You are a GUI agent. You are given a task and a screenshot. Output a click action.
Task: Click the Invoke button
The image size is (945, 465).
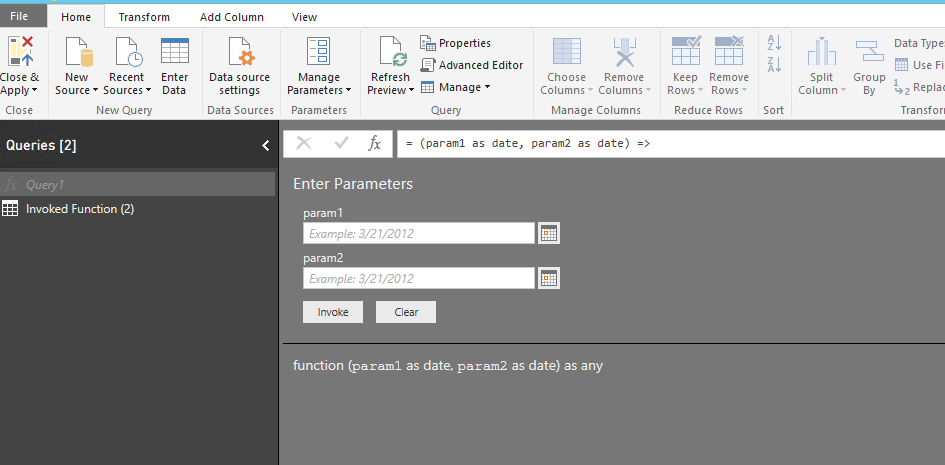tap(333, 312)
